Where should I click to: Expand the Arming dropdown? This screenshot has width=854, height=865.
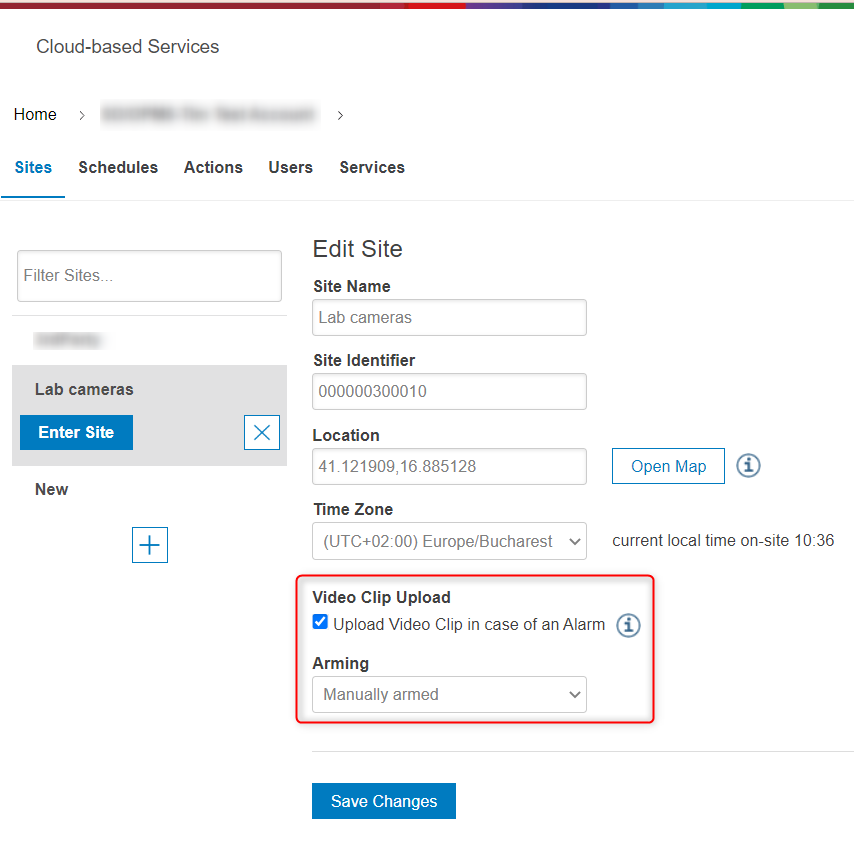449,694
